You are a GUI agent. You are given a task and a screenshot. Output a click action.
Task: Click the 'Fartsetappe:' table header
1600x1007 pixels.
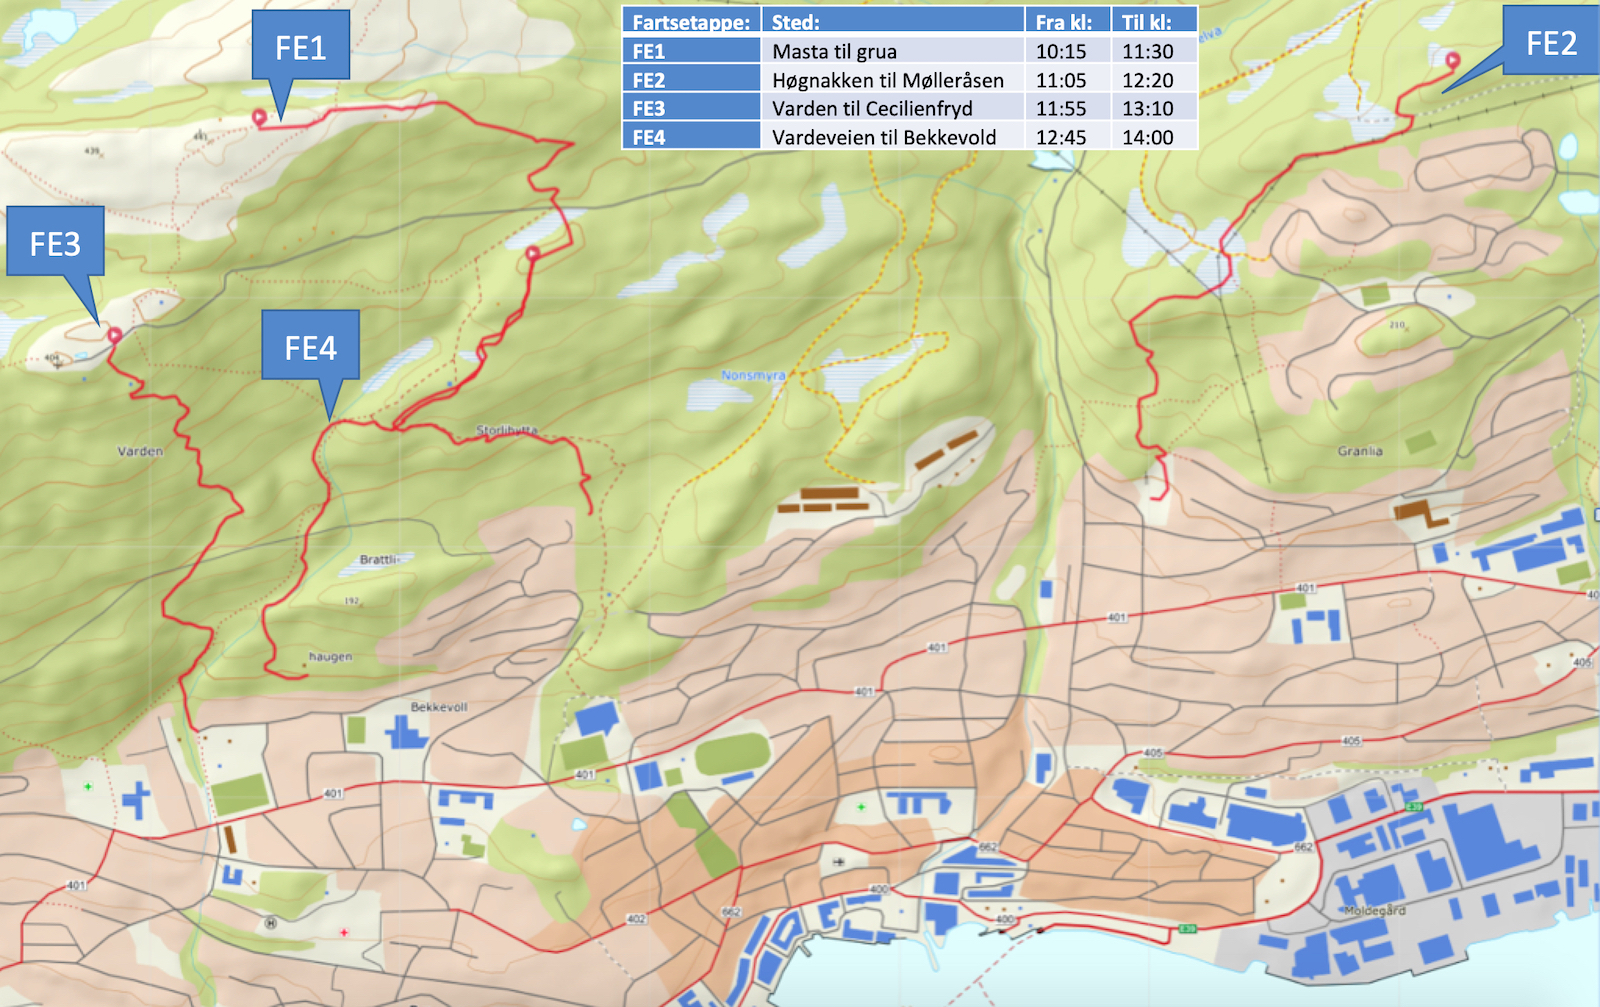pos(691,22)
